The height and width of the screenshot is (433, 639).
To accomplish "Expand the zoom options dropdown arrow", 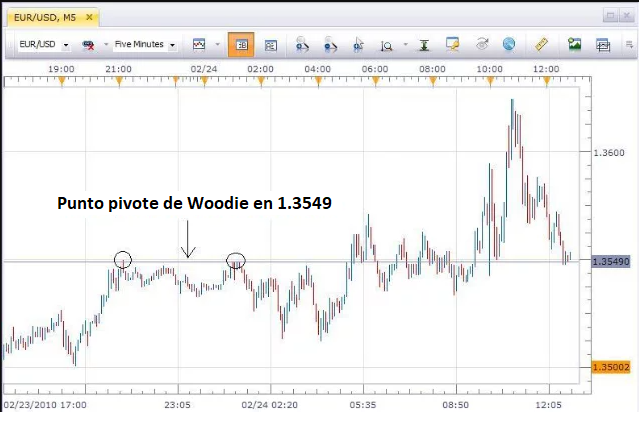I will (405, 44).
